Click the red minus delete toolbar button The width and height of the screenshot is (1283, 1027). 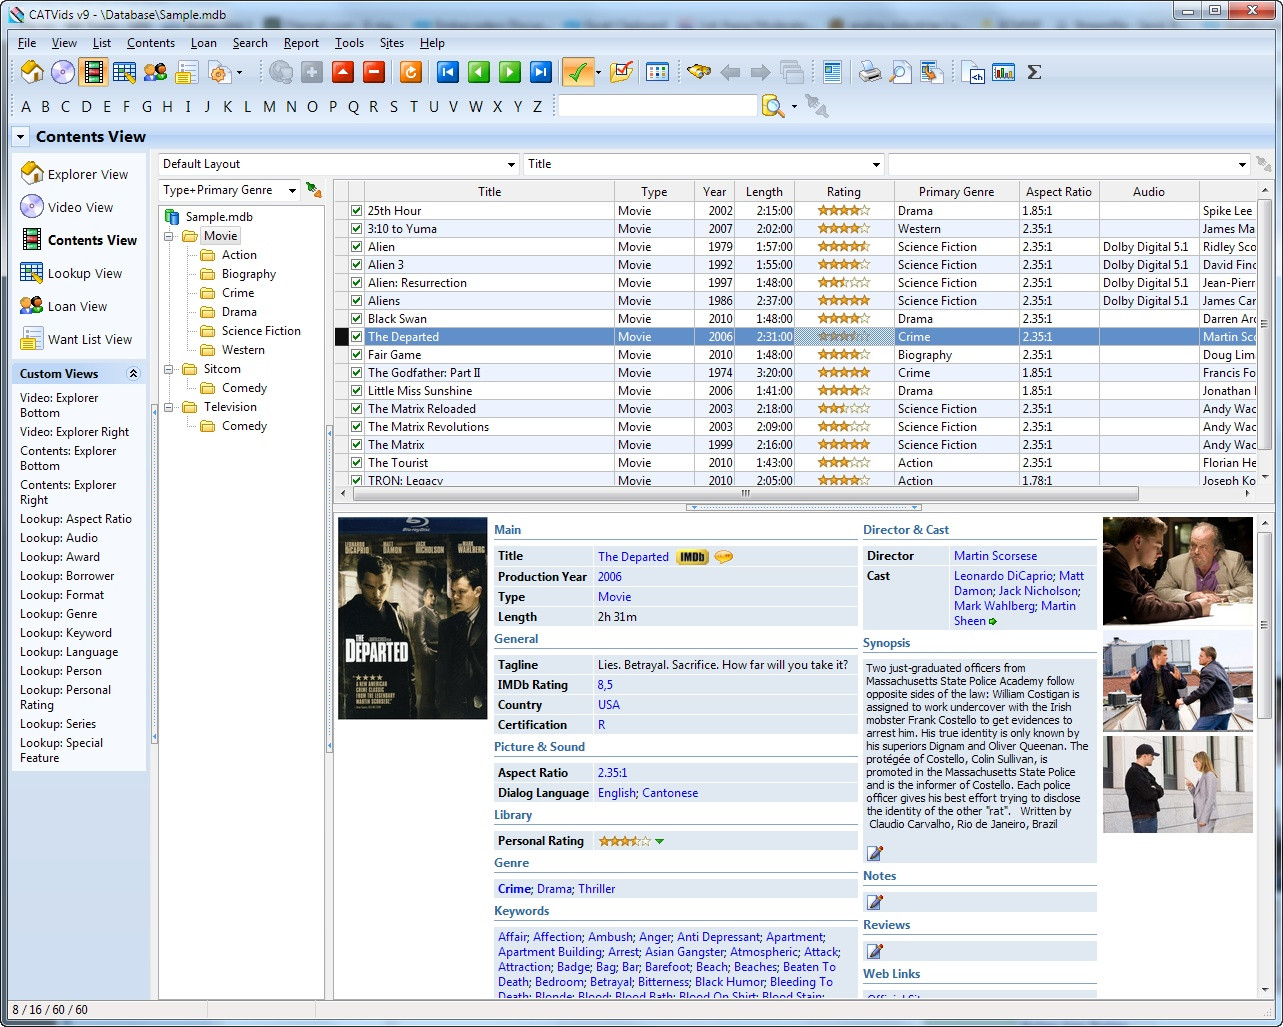coord(374,72)
